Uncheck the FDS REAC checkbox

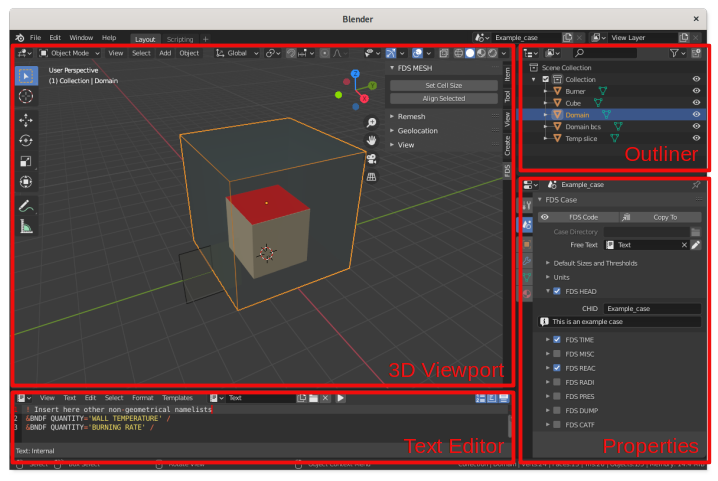click(557, 368)
